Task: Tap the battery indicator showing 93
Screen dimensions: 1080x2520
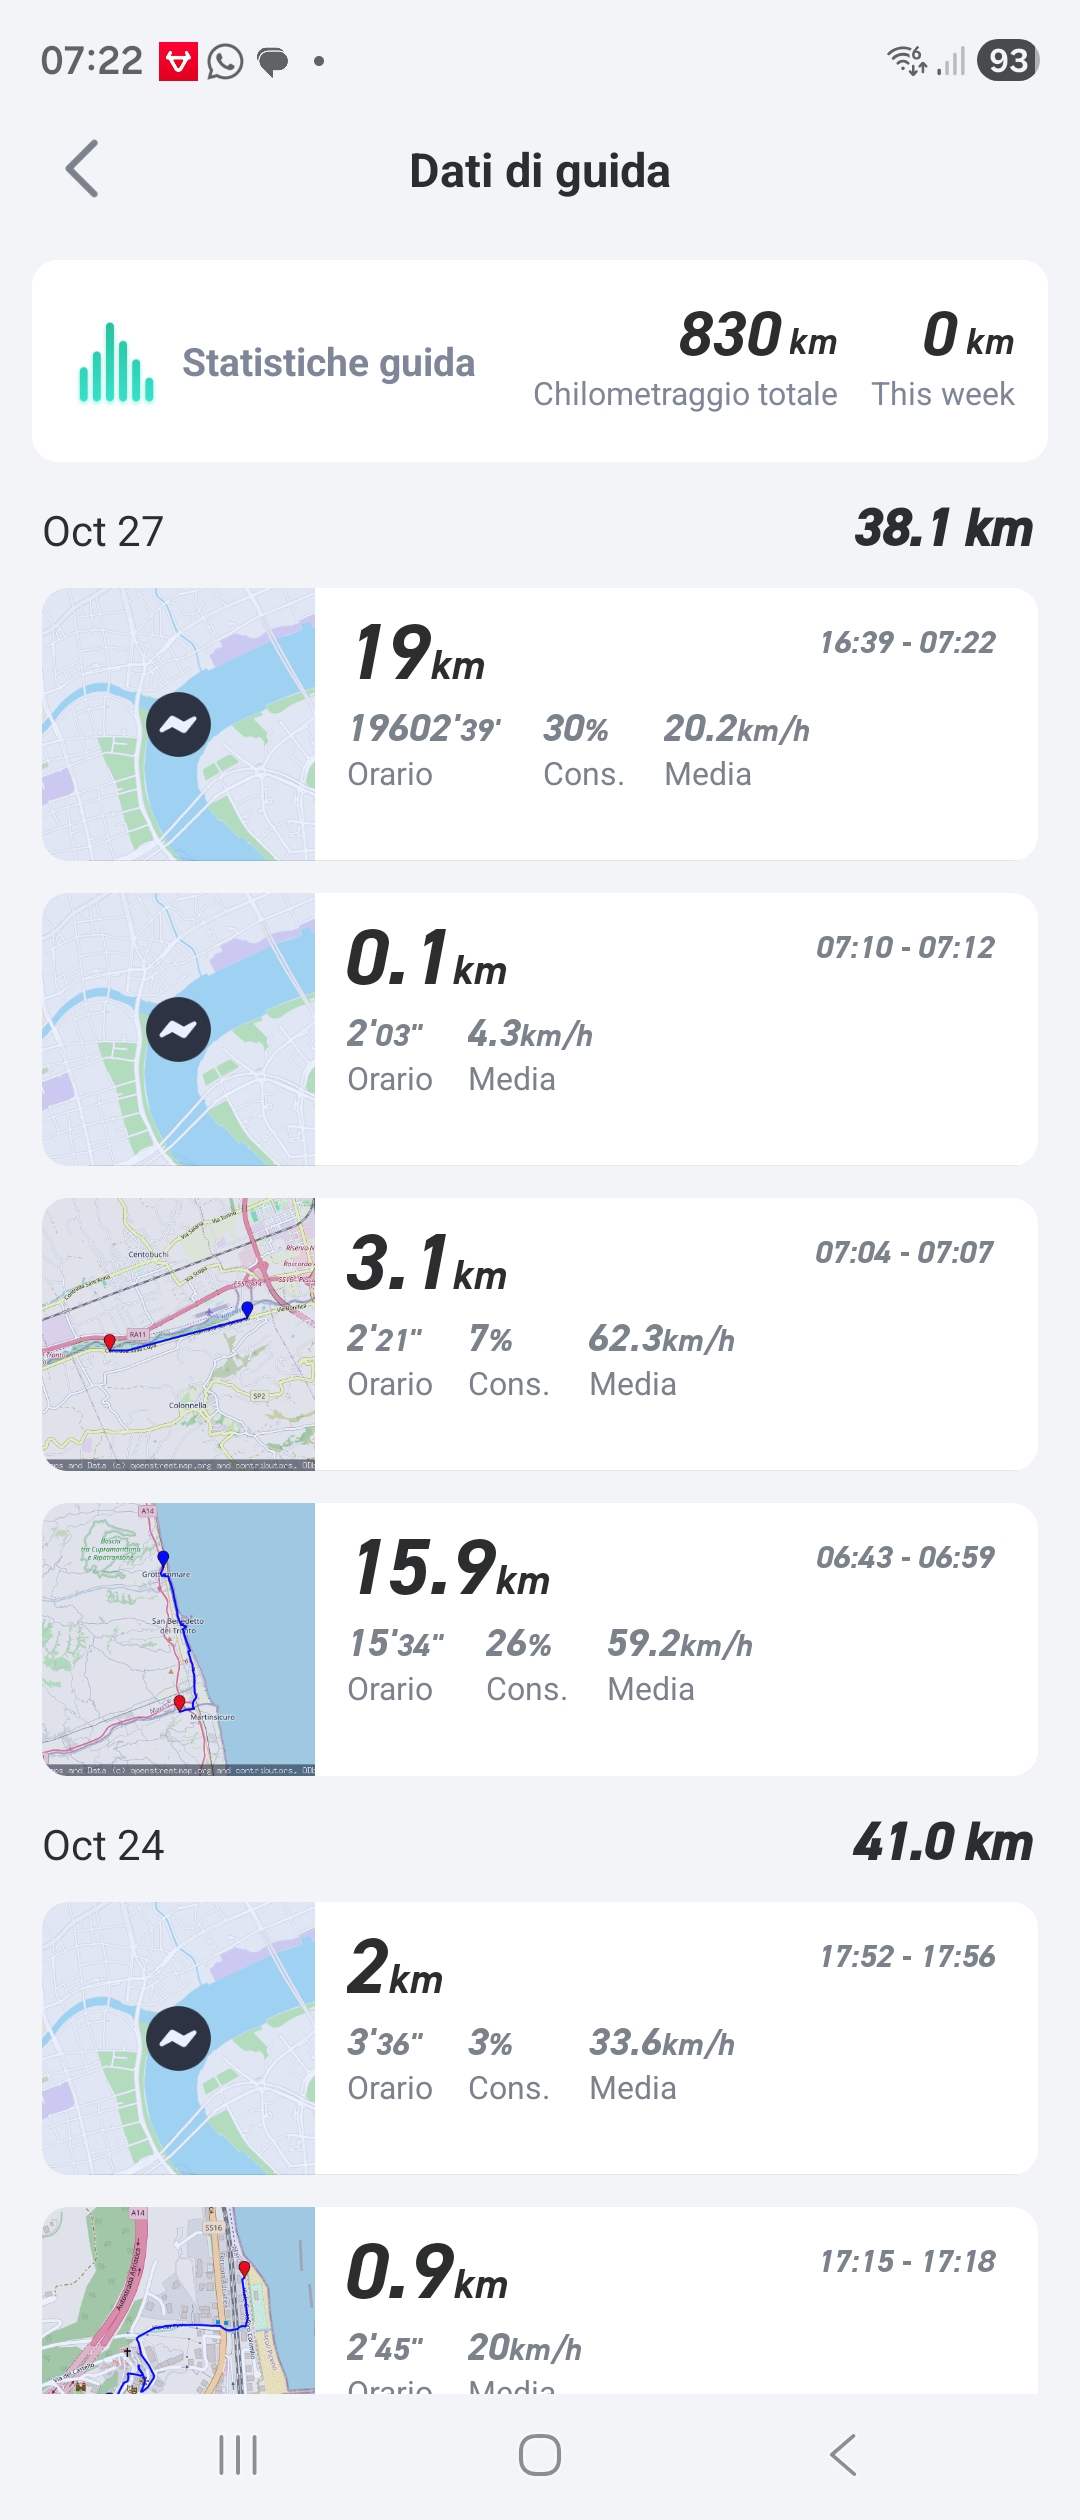Action: click(1008, 61)
